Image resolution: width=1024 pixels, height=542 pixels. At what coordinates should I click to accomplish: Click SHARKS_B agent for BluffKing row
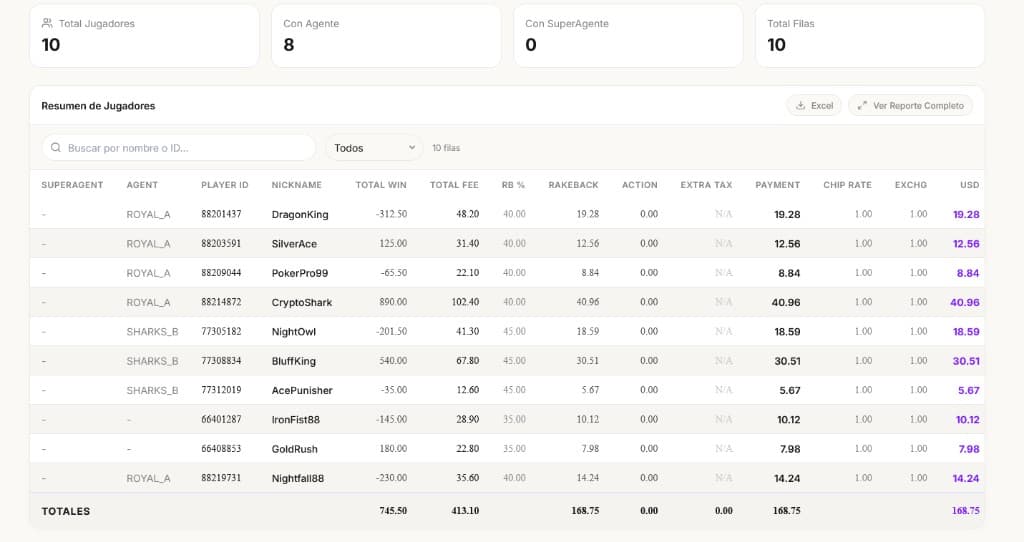[152, 361]
